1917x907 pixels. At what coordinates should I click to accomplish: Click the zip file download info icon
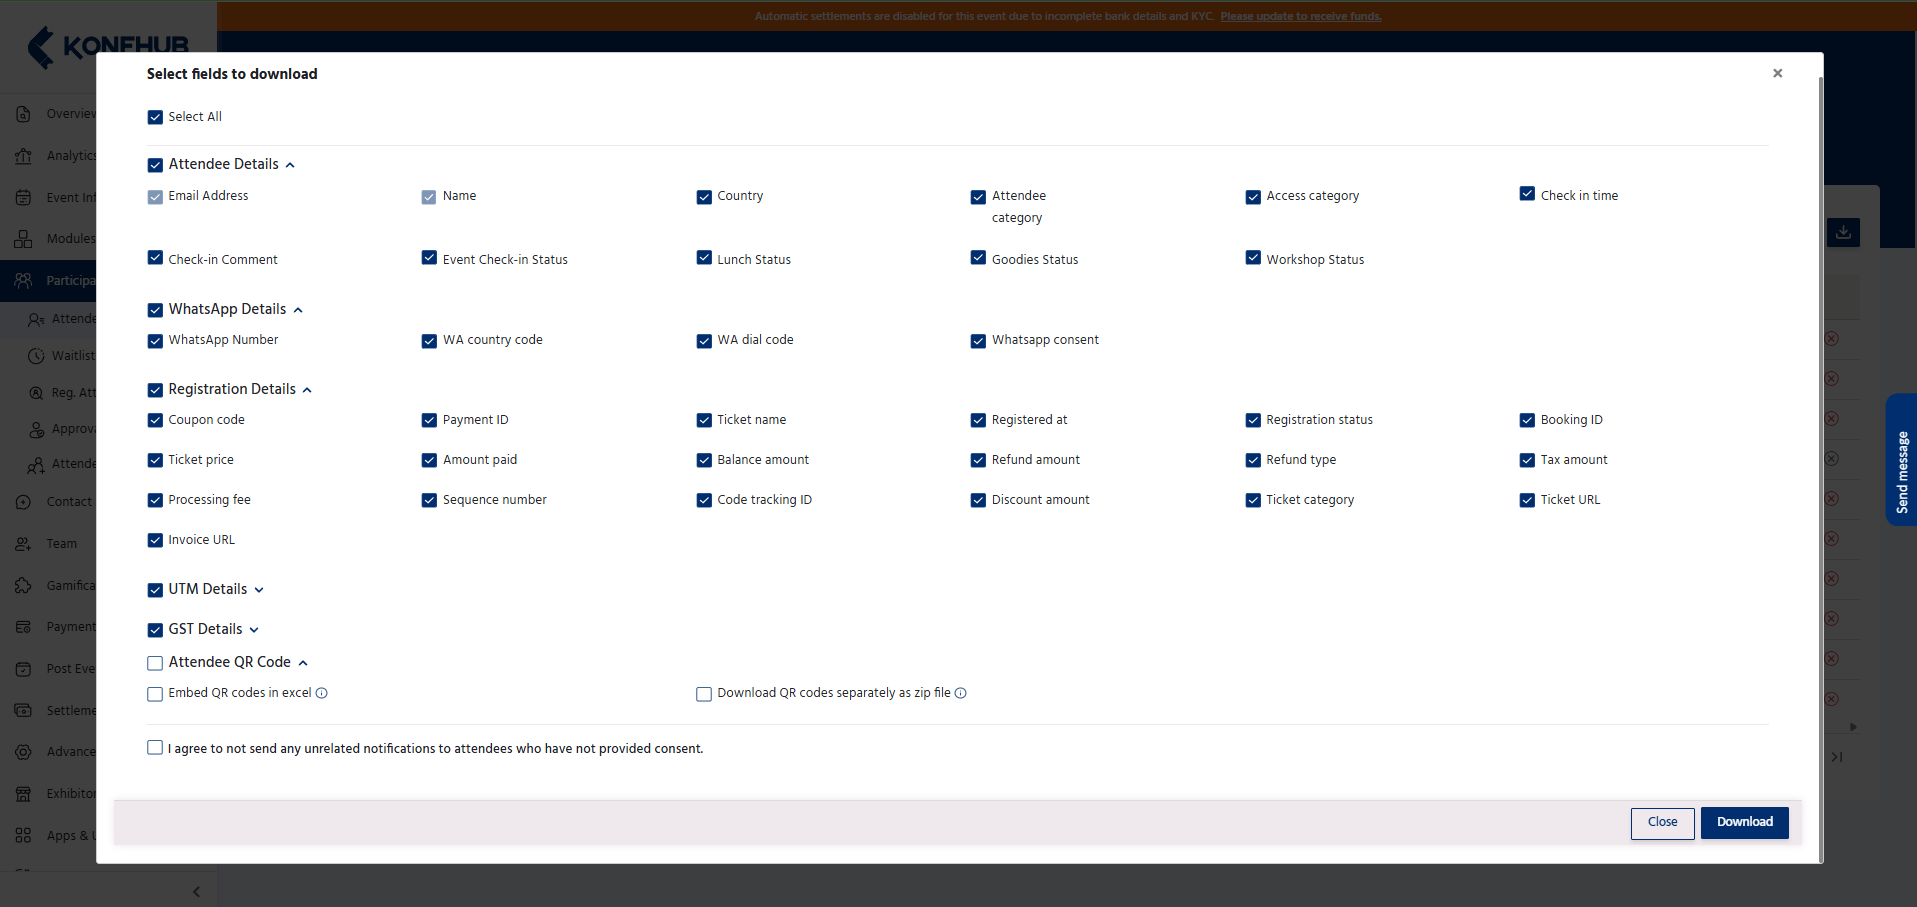pyautogui.click(x=961, y=693)
